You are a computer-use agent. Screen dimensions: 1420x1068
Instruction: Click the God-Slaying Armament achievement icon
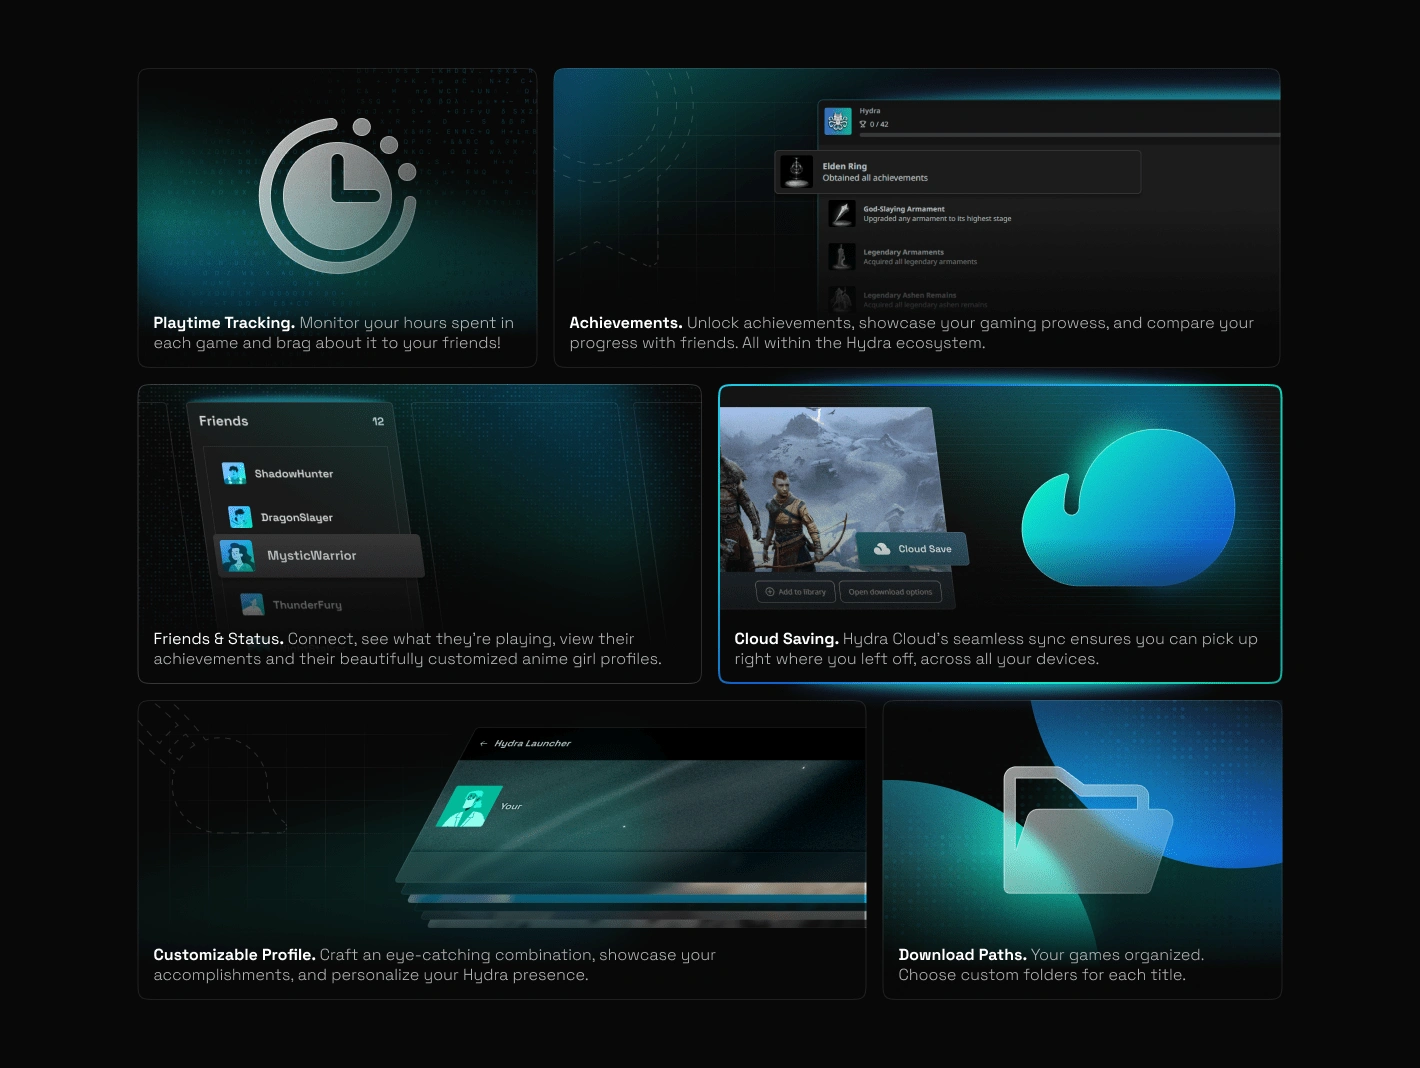(842, 213)
